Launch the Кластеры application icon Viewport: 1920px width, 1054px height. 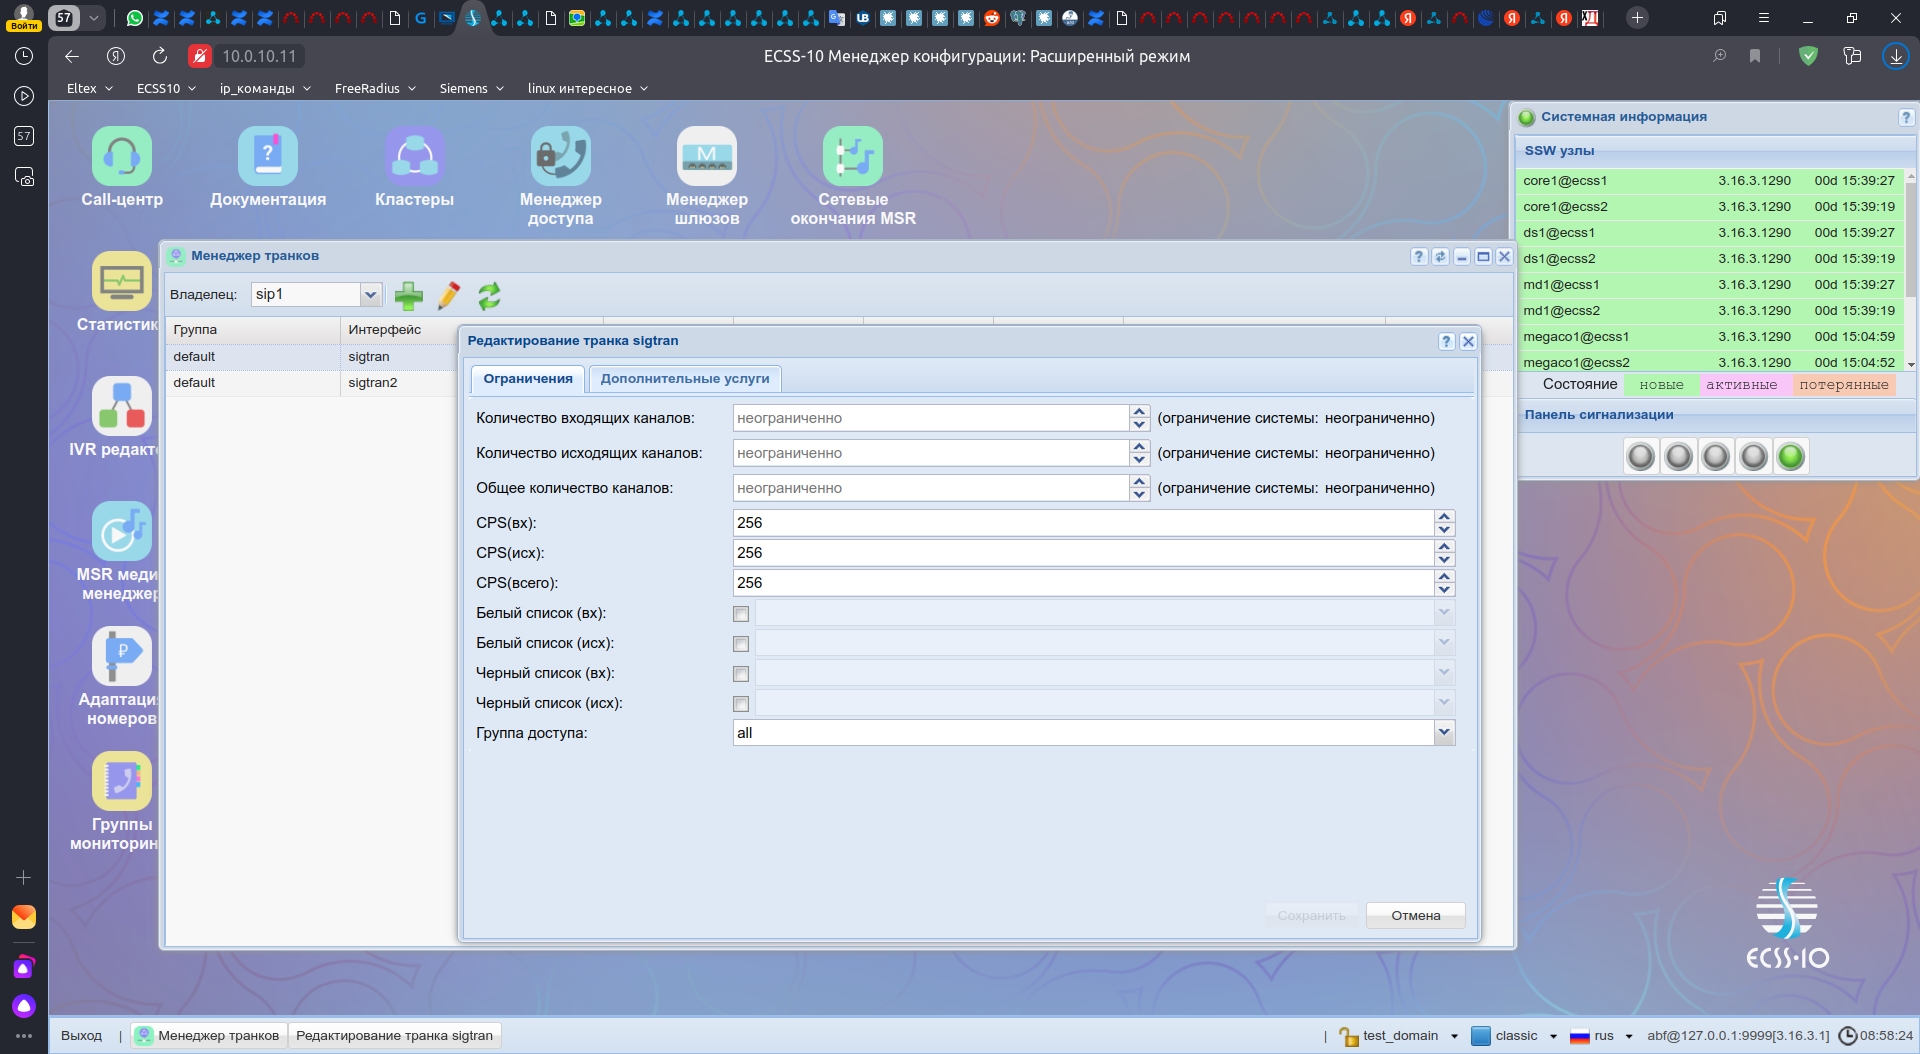(414, 157)
